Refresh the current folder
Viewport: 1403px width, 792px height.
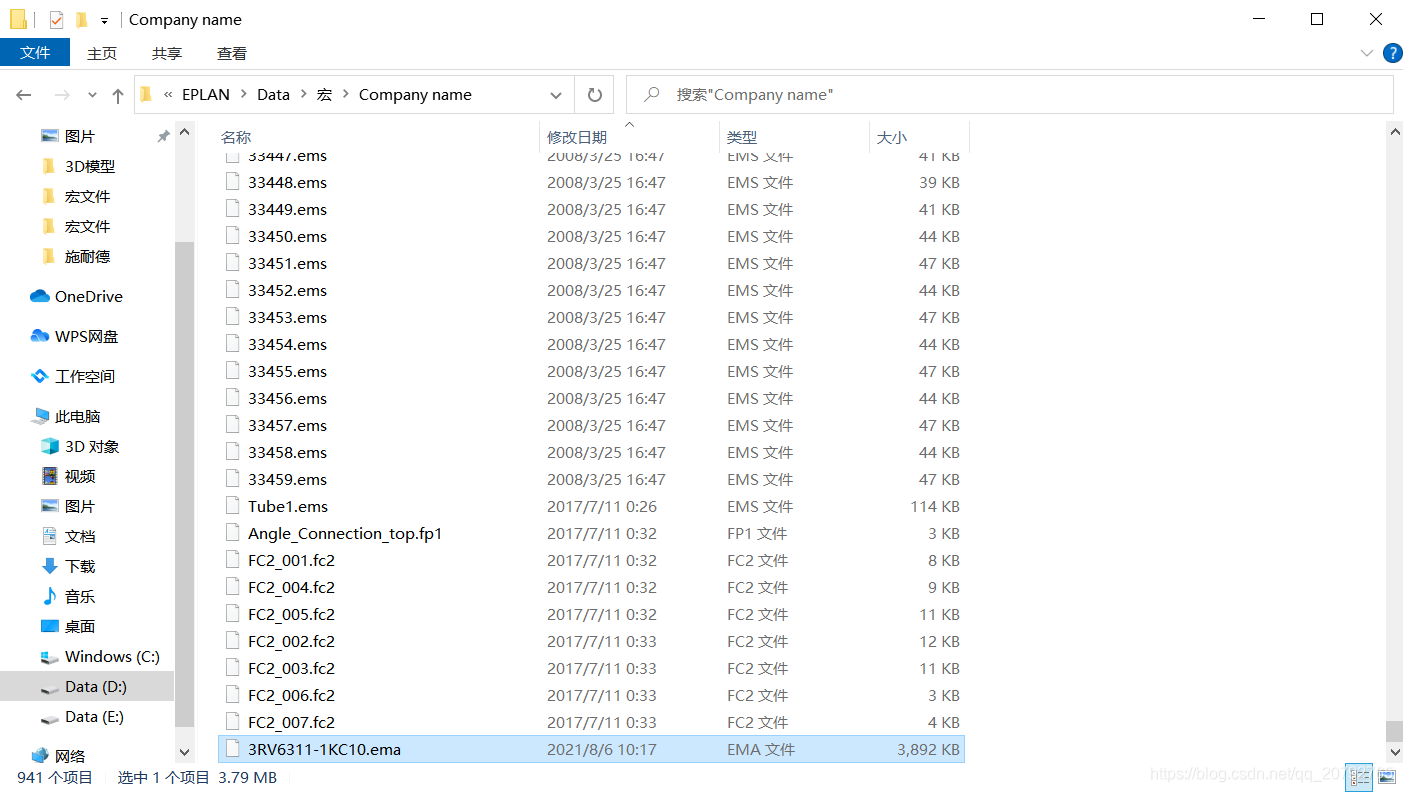click(594, 95)
